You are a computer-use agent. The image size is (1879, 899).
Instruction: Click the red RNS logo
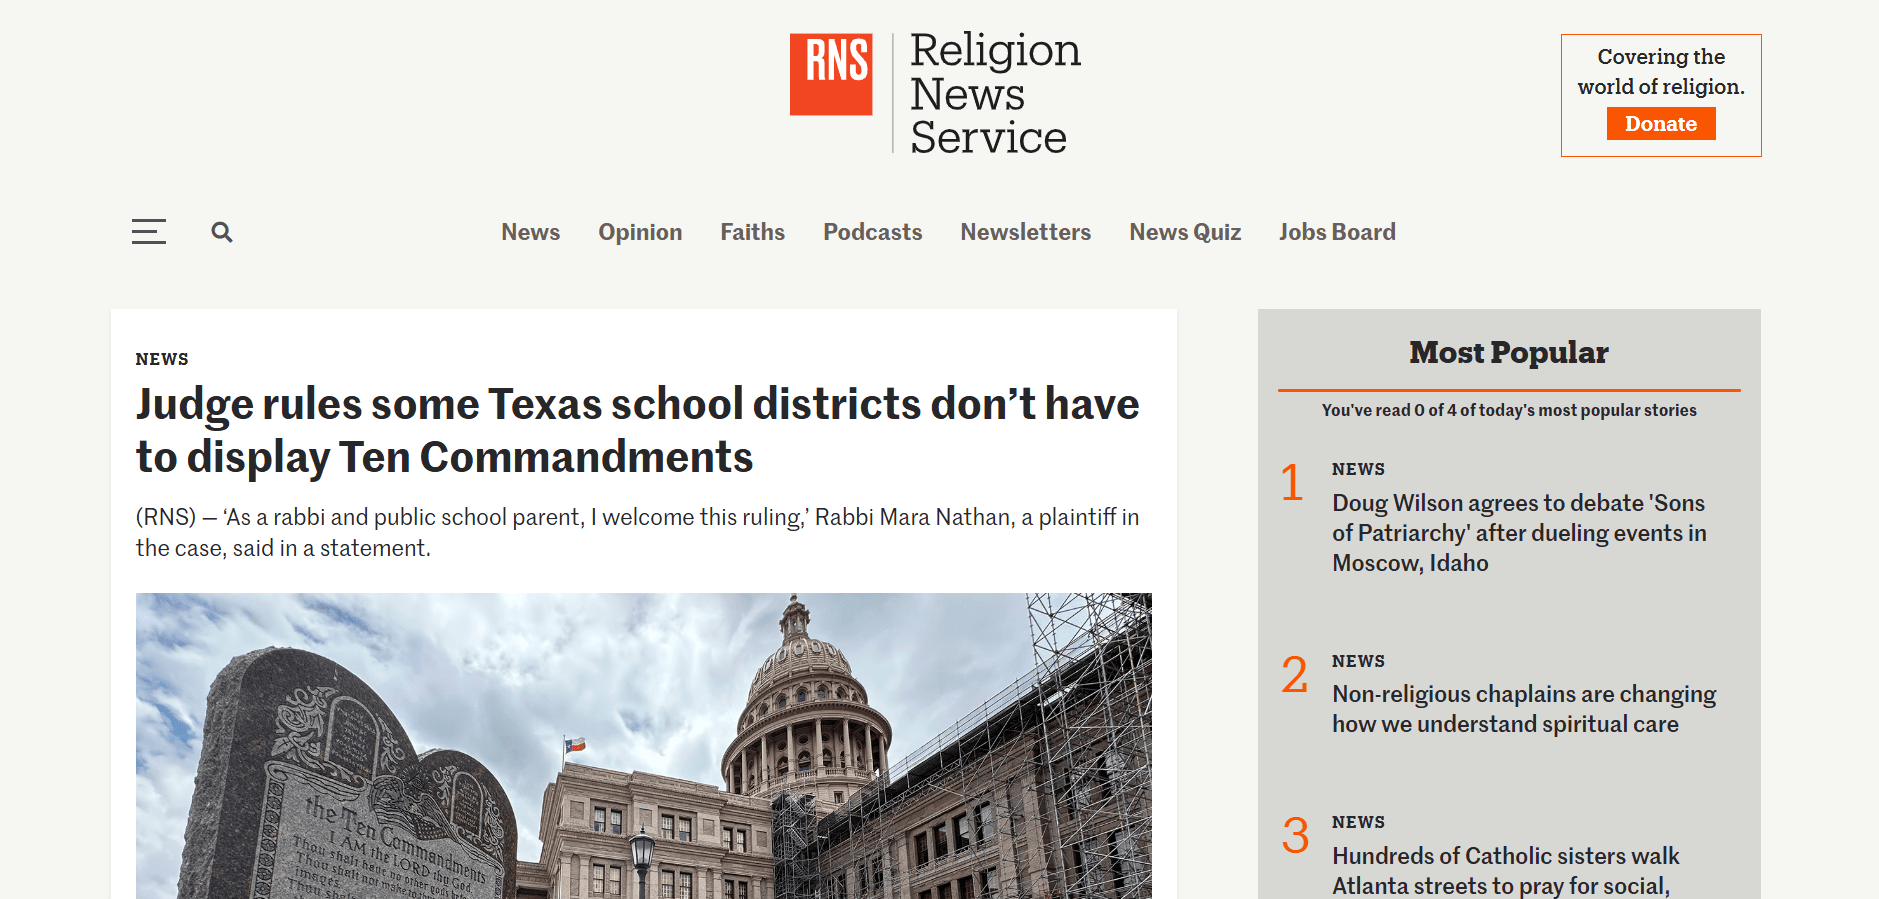830,75
